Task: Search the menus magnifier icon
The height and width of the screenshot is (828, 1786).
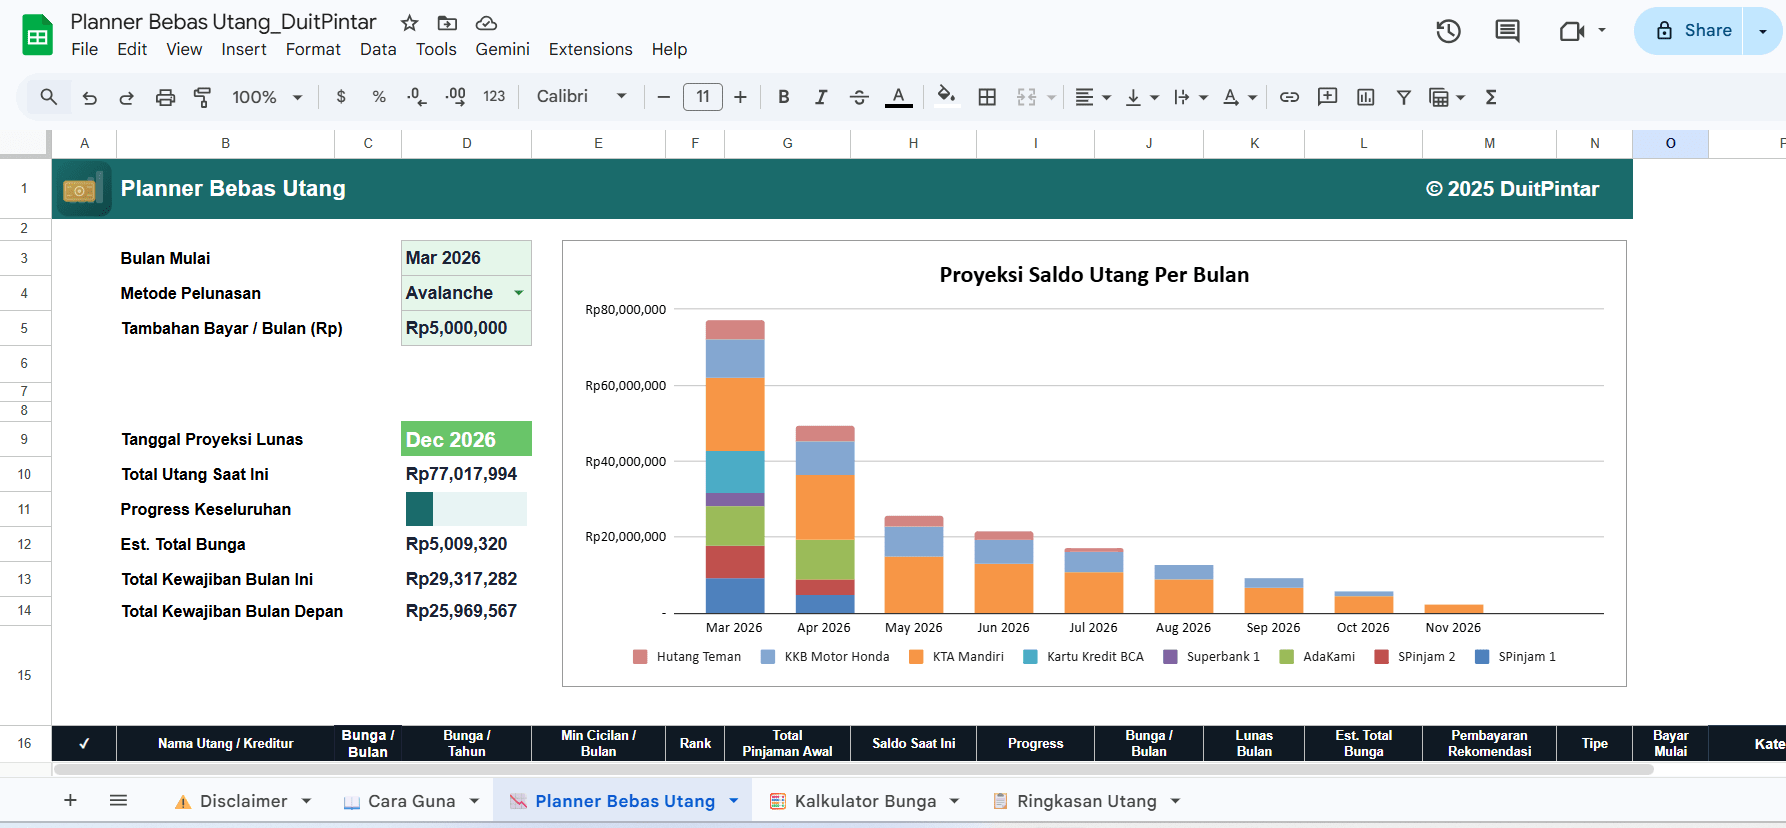Action: (48, 97)
